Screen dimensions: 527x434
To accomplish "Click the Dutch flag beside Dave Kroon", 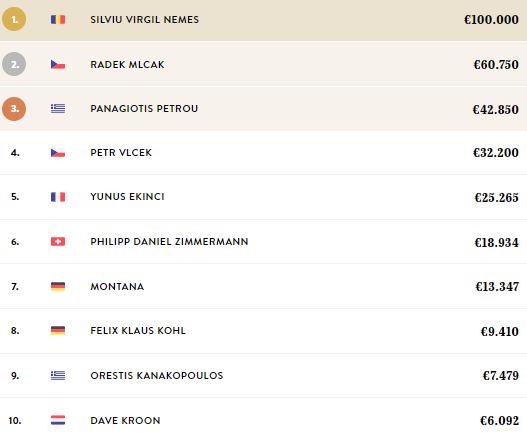I will tap(58, 420).
